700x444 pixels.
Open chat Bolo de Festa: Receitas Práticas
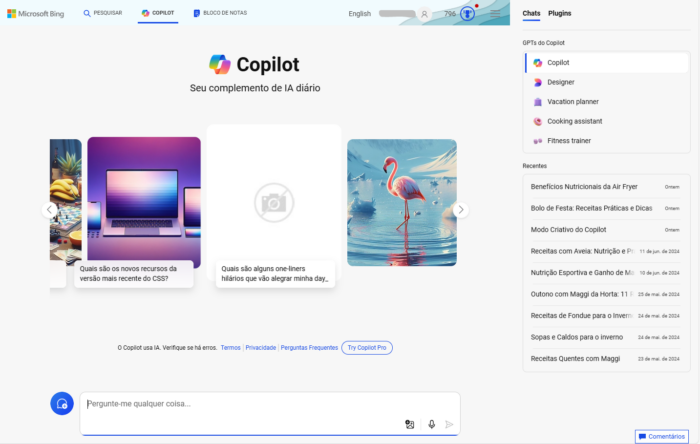click(605, 208)
